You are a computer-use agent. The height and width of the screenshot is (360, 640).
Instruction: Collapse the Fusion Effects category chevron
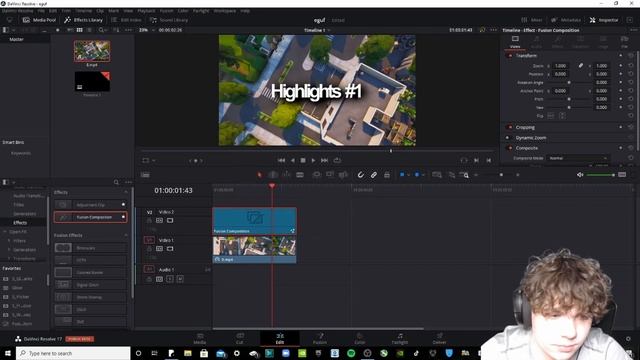click(126, 235)
